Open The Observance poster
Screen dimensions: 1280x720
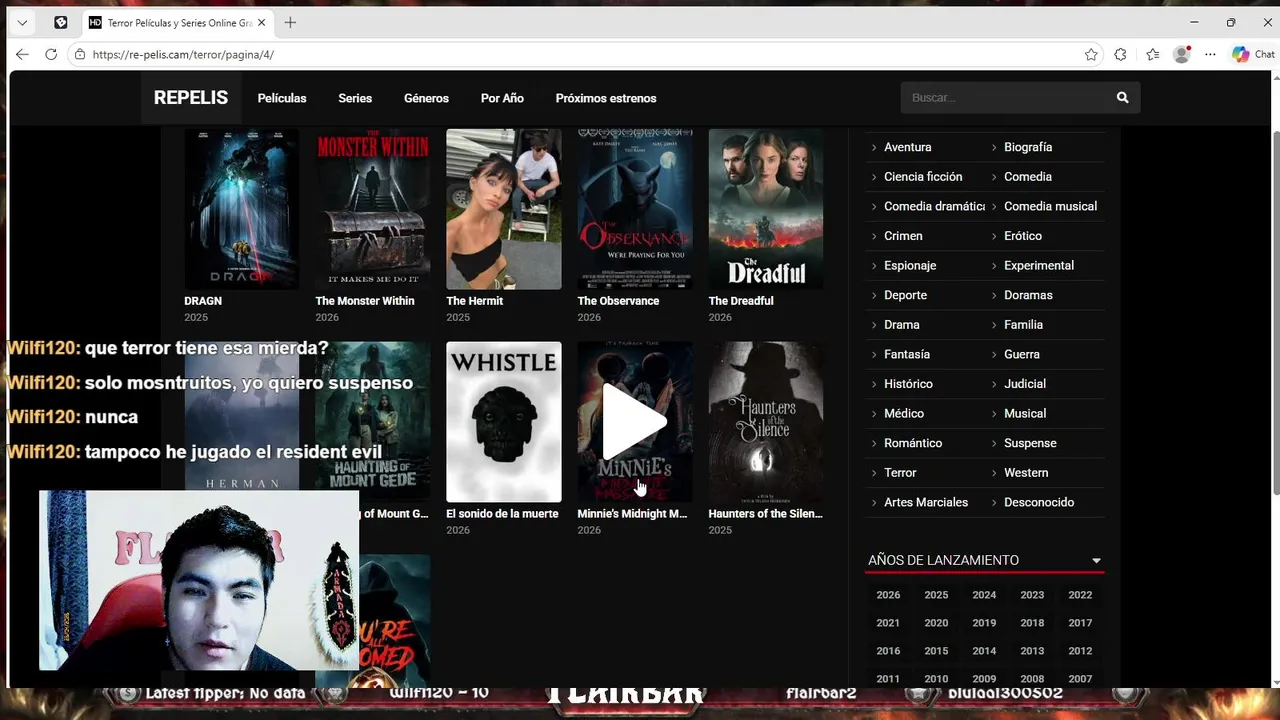tap(634, 209)
